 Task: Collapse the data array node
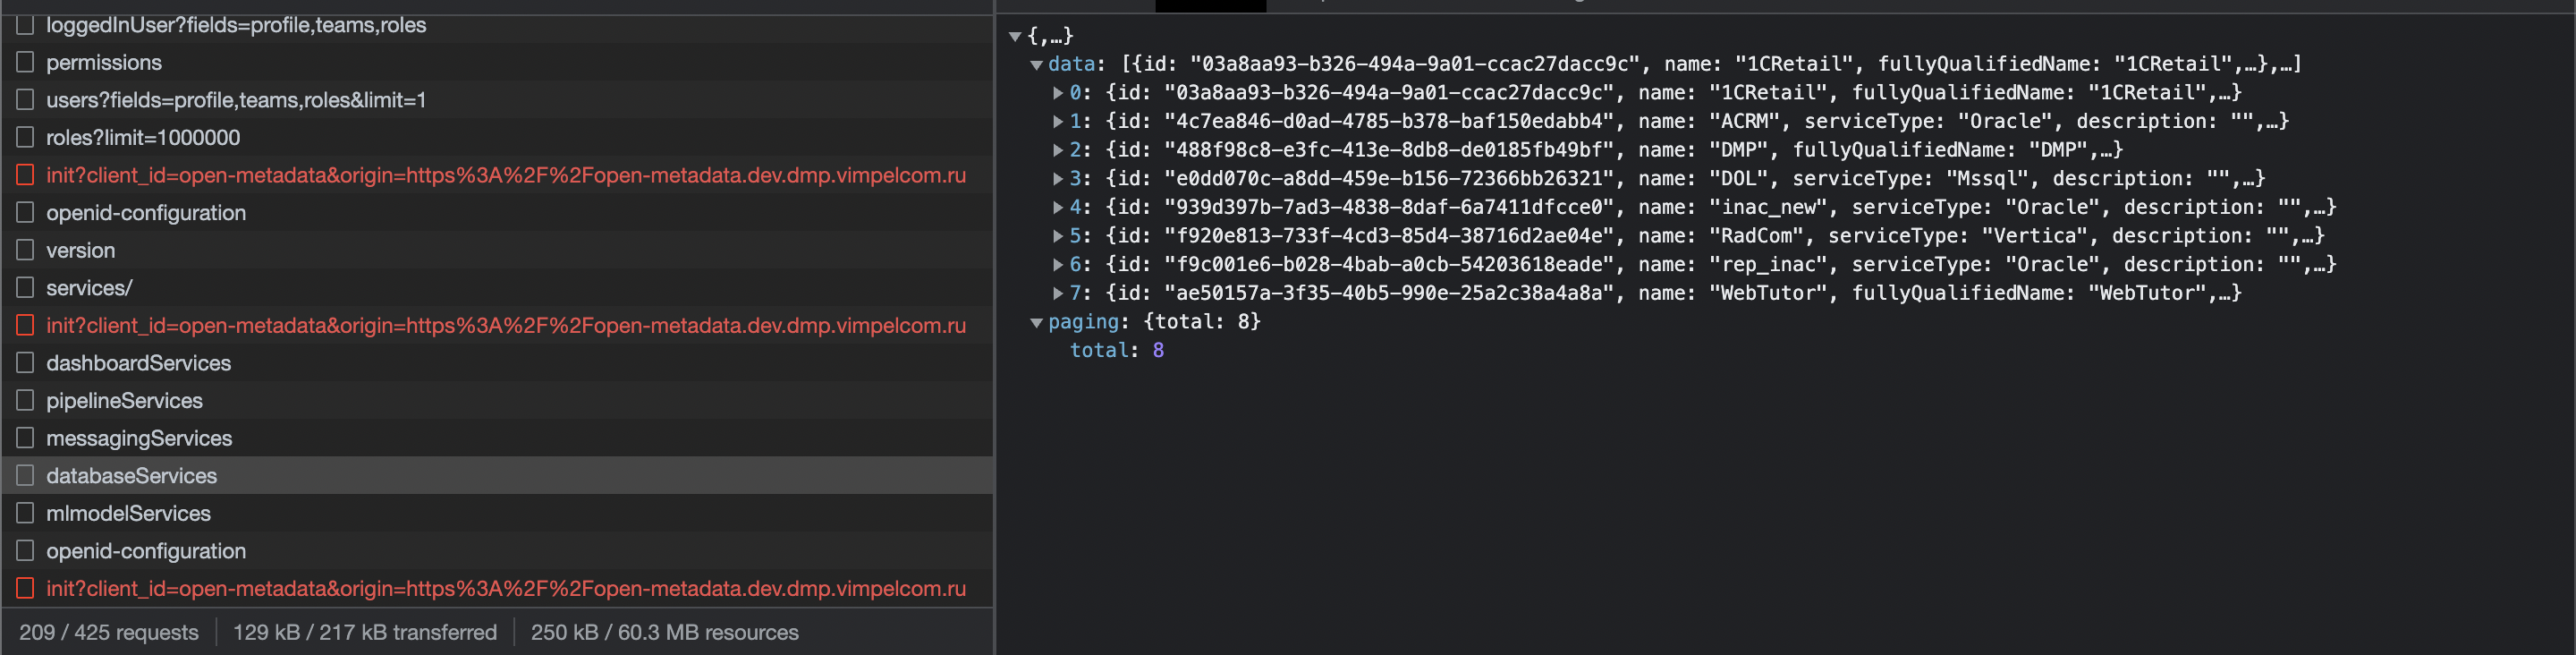tap(1037, 65)
